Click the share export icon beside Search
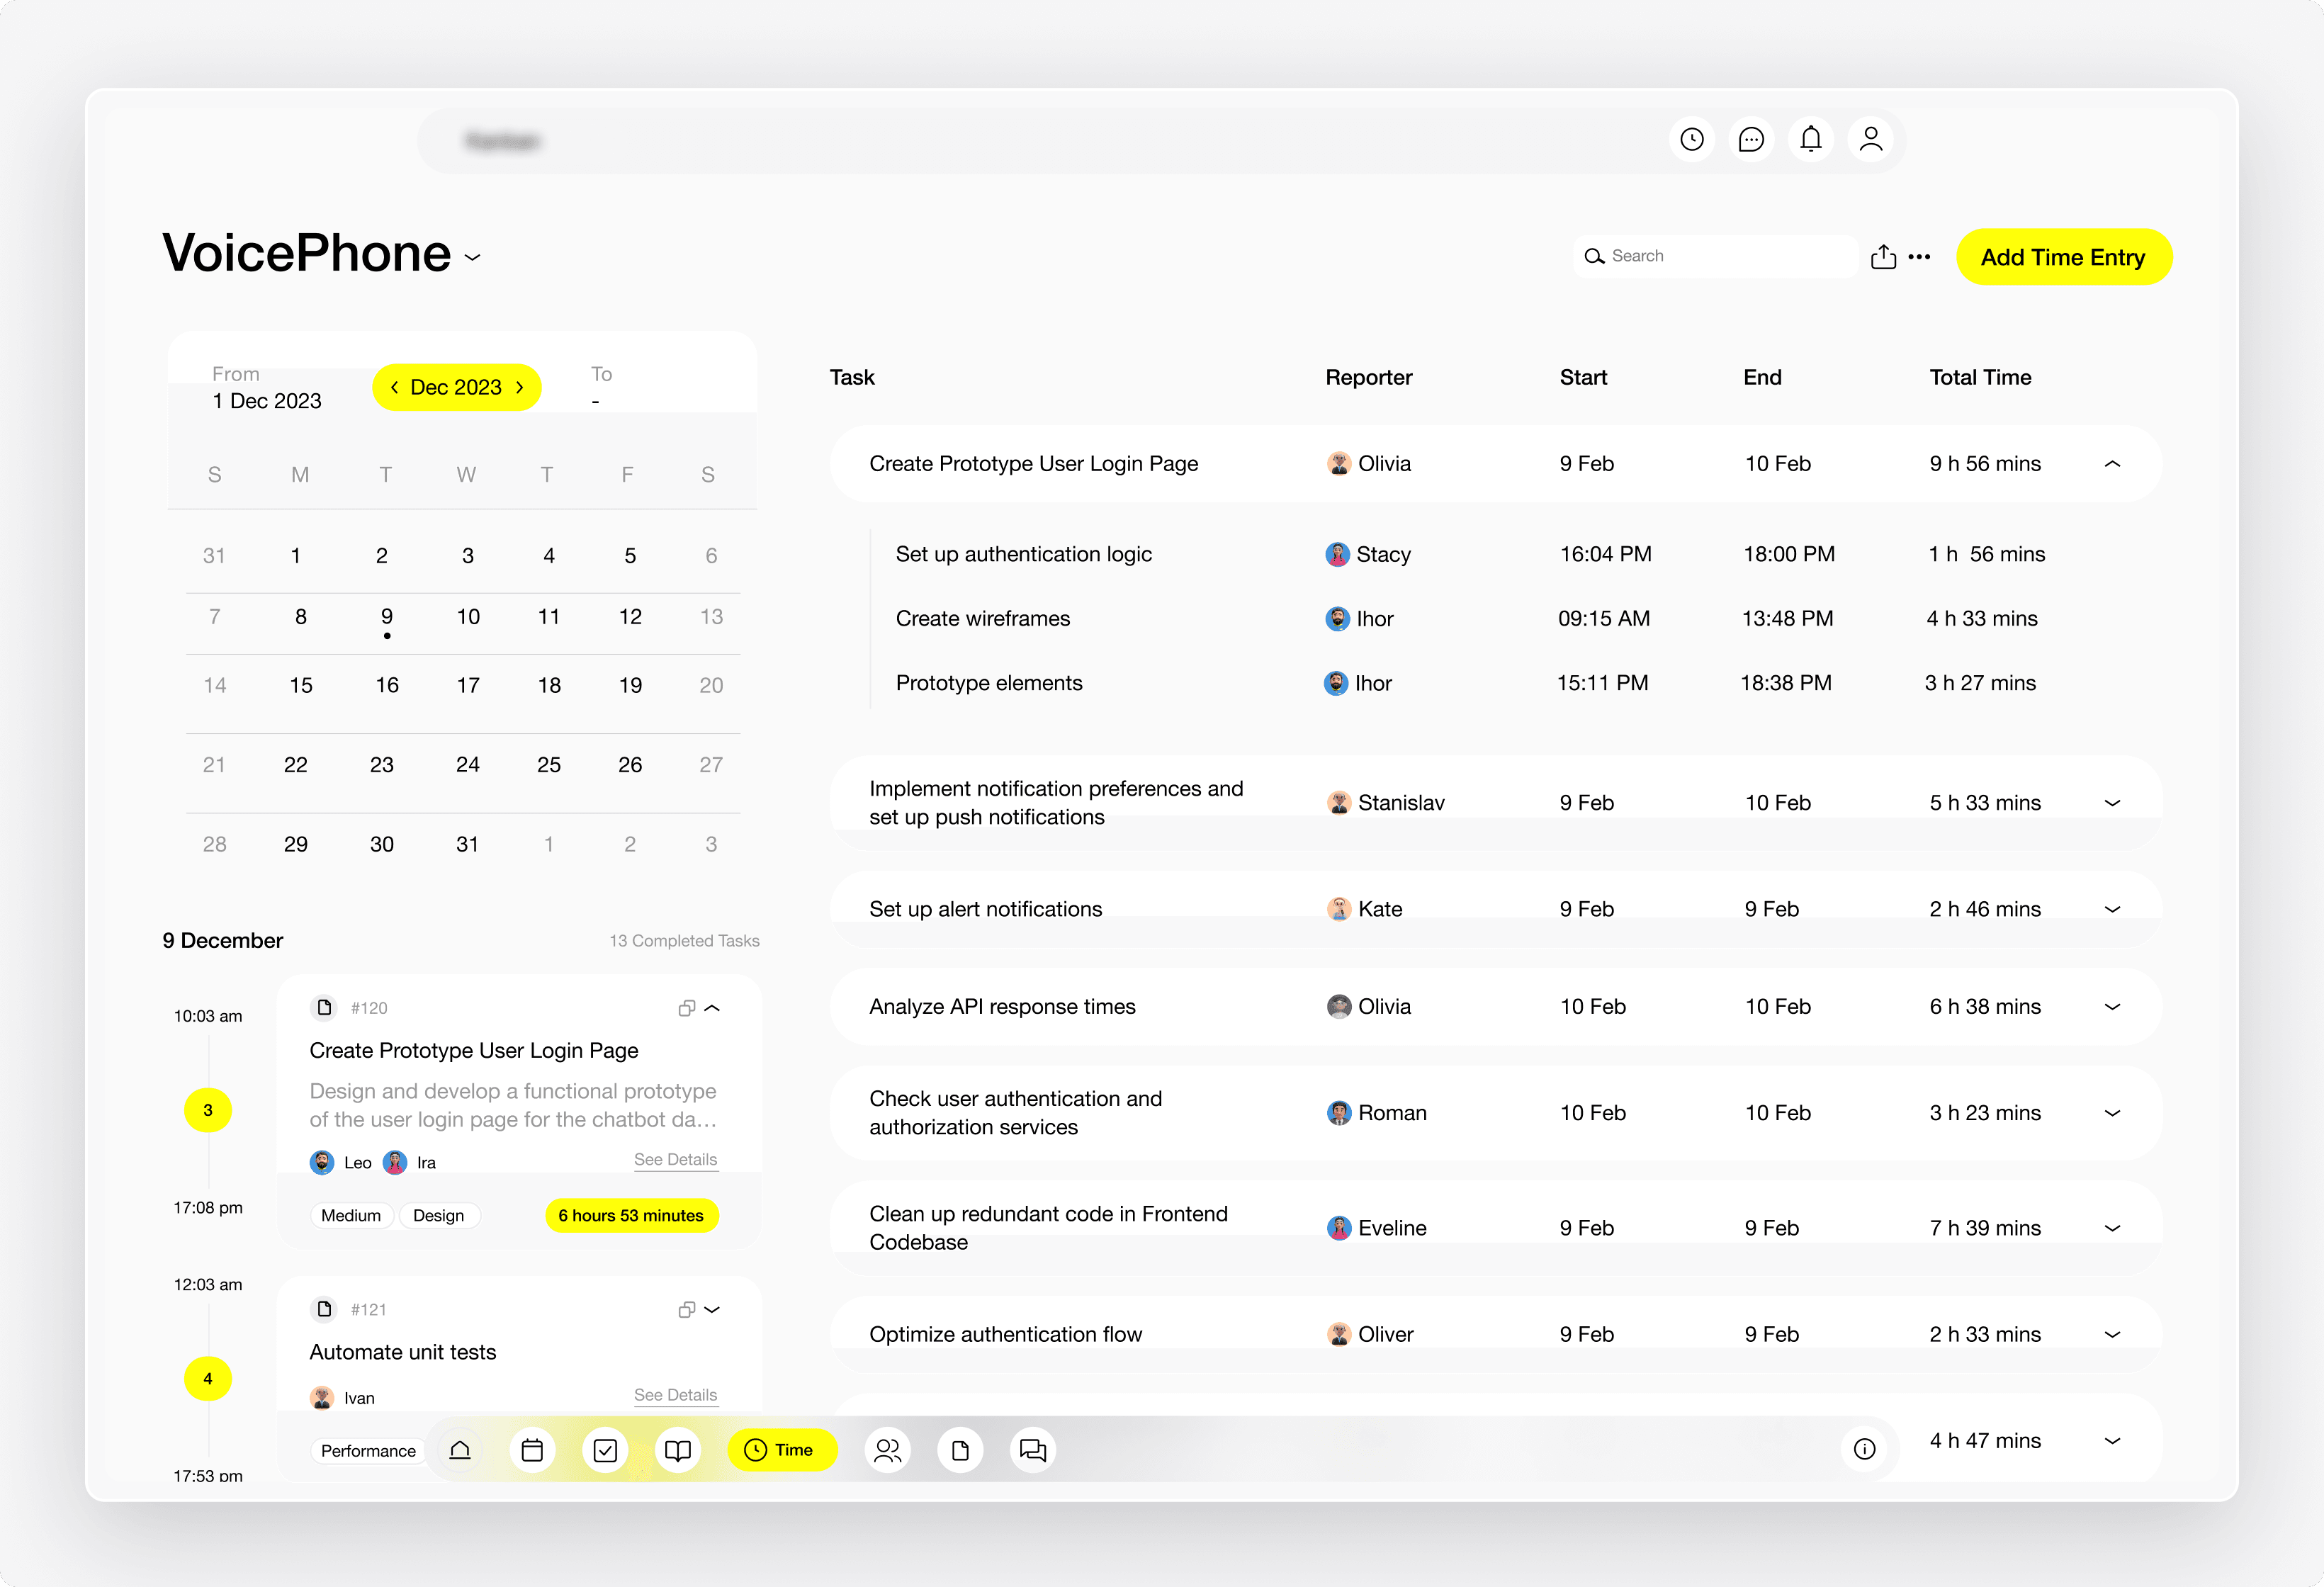 1883,257
